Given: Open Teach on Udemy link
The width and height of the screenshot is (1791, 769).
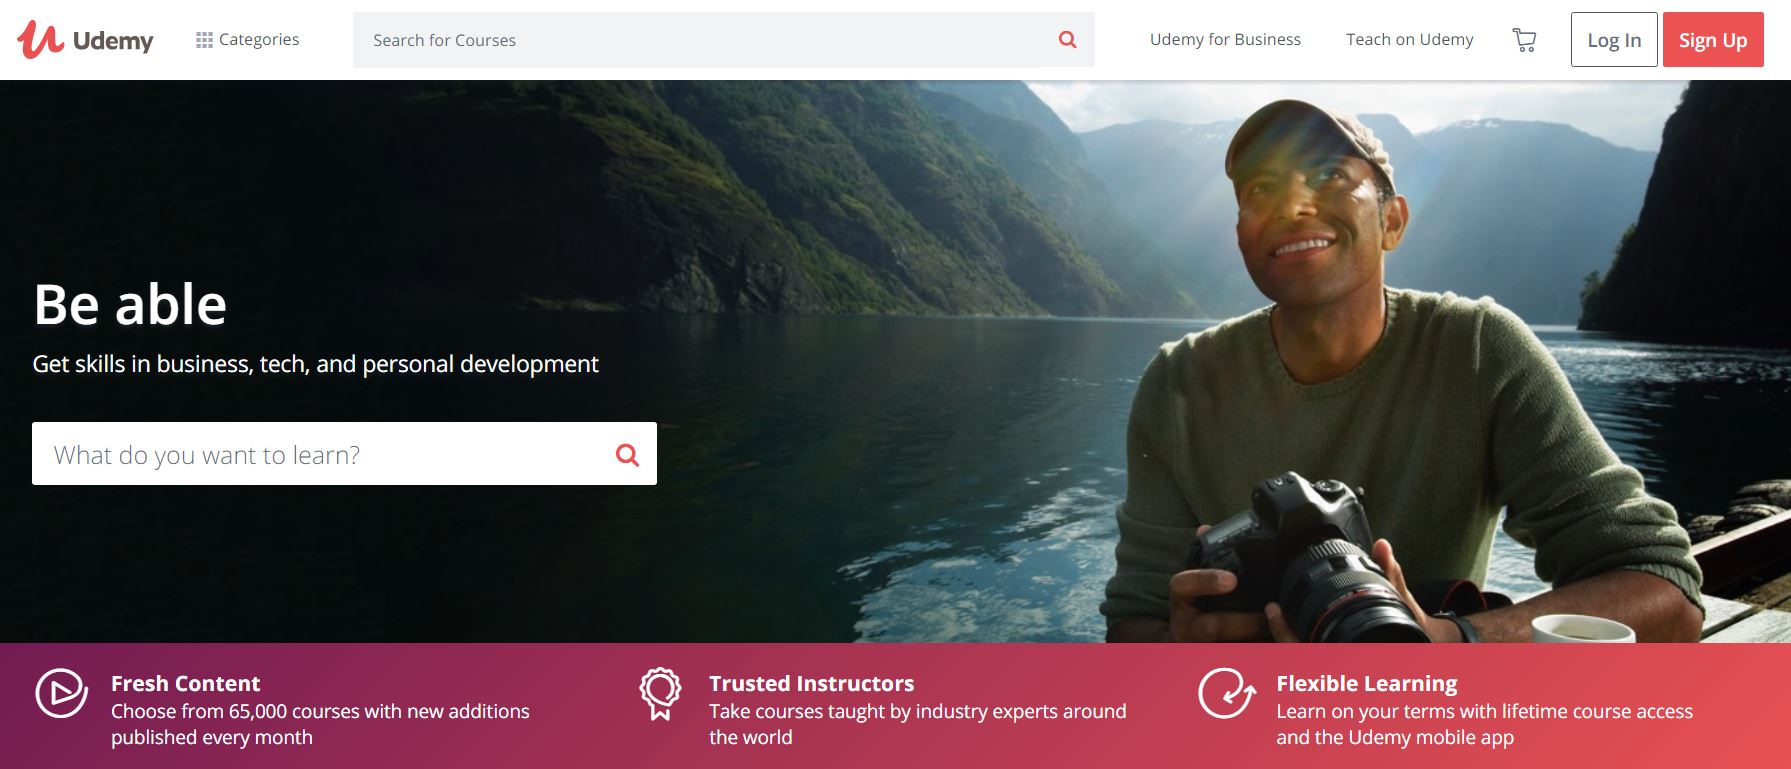Looking at the screenshot, I should [x=1409, y=40].
